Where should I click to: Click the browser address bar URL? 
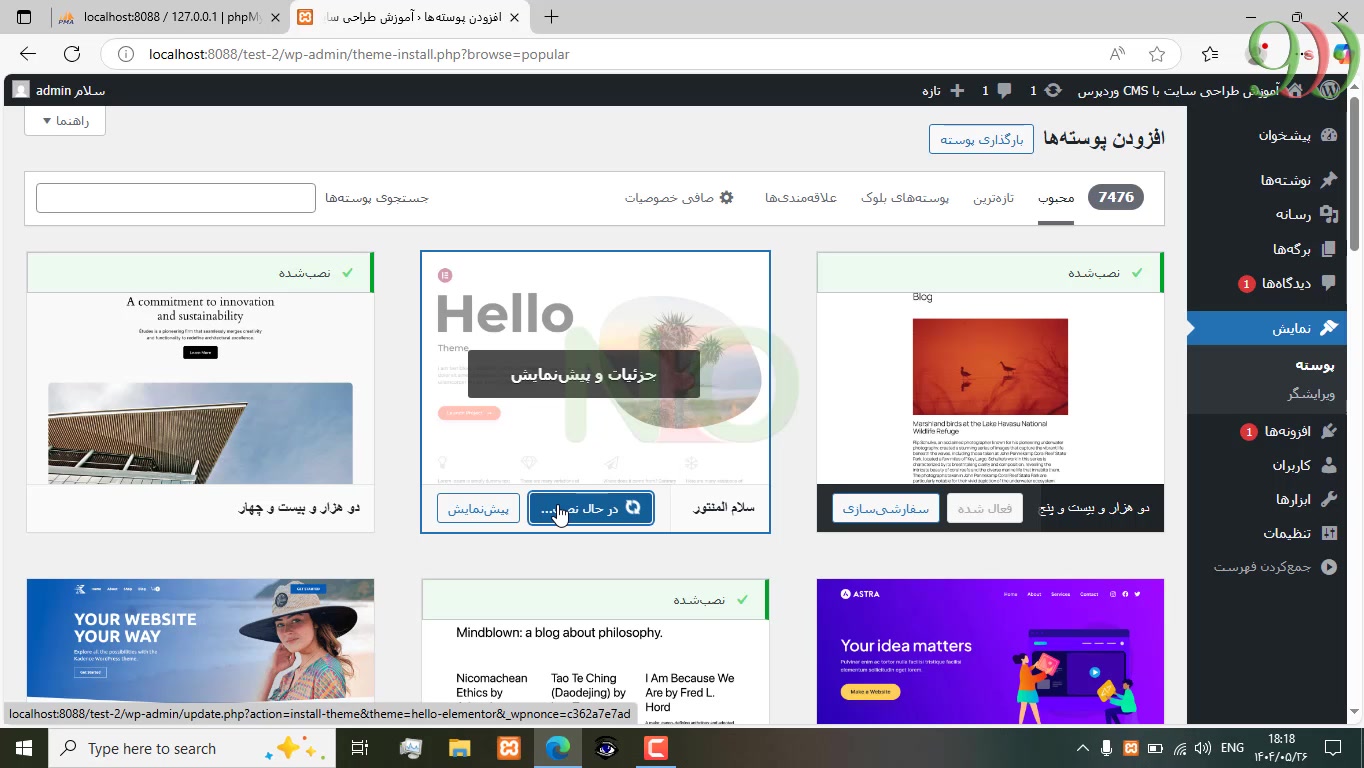(x=359, y=54)
